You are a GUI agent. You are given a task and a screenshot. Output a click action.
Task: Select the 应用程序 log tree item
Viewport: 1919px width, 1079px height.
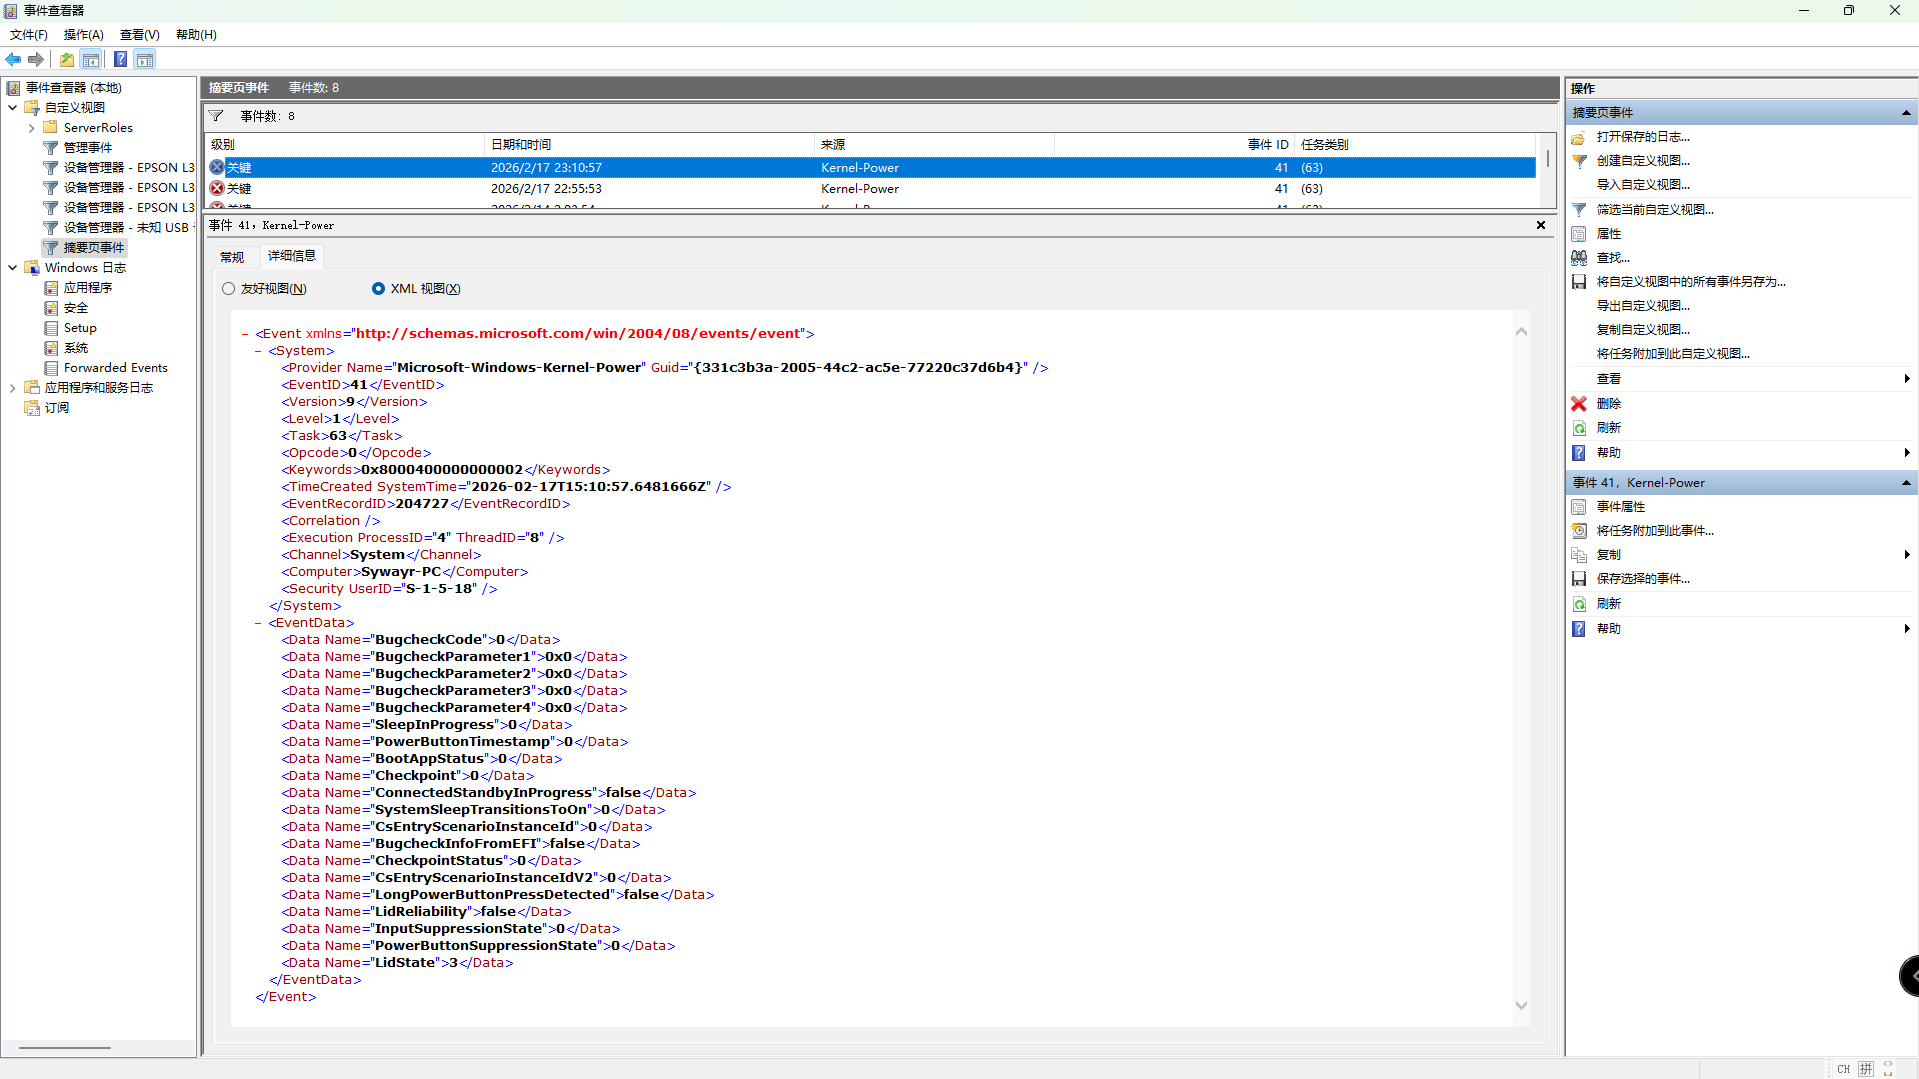88,288
